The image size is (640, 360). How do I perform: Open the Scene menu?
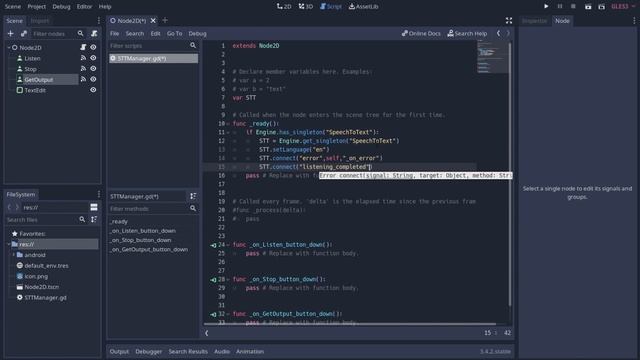(13, 7)
